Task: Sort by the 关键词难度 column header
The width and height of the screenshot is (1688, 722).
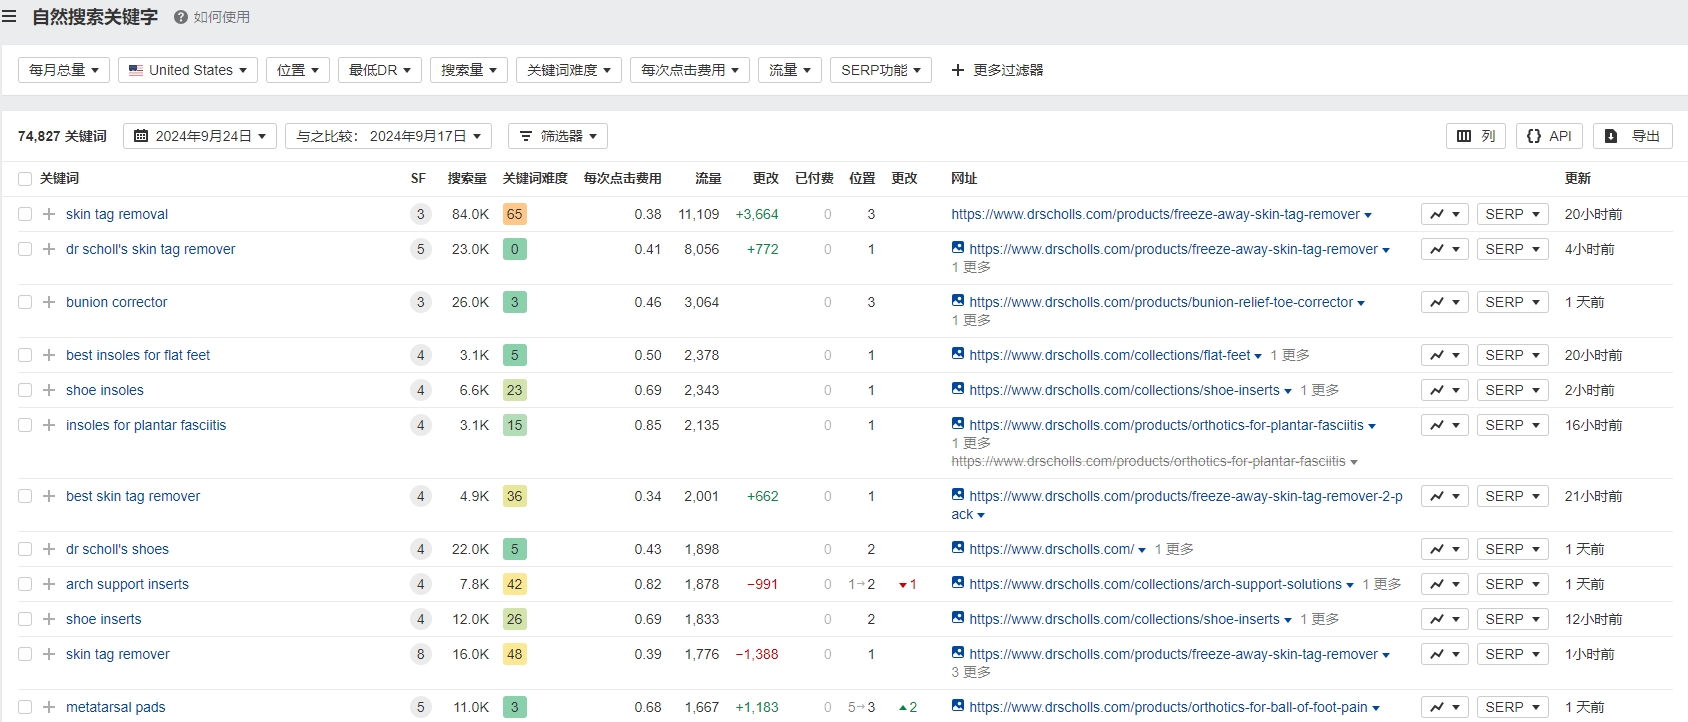Action: coord(535,178)
